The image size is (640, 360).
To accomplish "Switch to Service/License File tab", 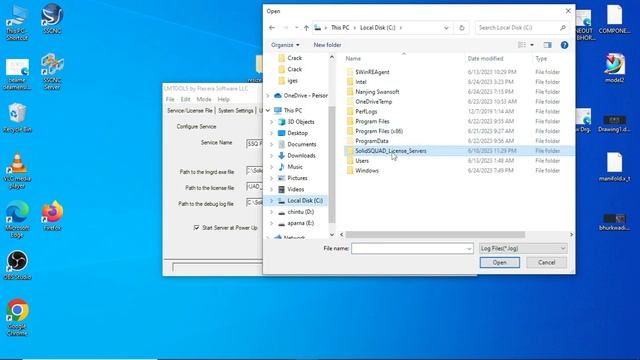I will point(190,111).
